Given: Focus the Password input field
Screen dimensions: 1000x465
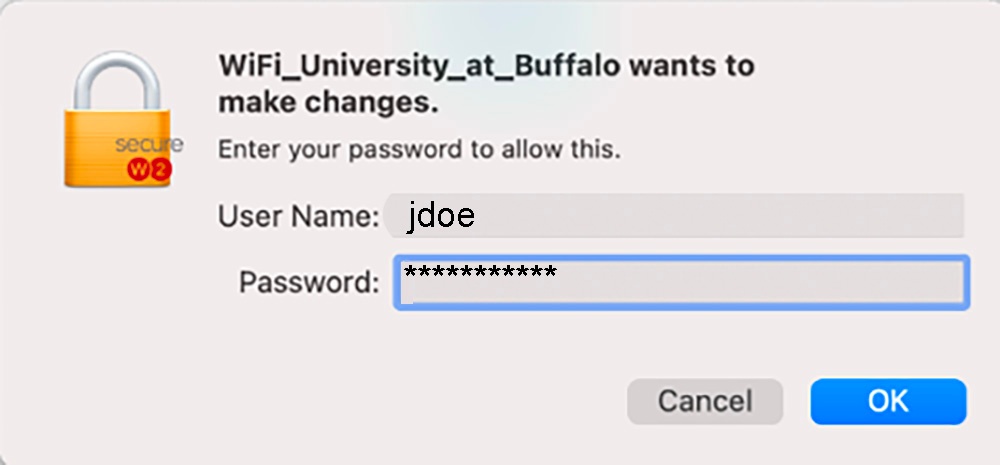Looking at the screenshot, I should click(x=680, y=282).
